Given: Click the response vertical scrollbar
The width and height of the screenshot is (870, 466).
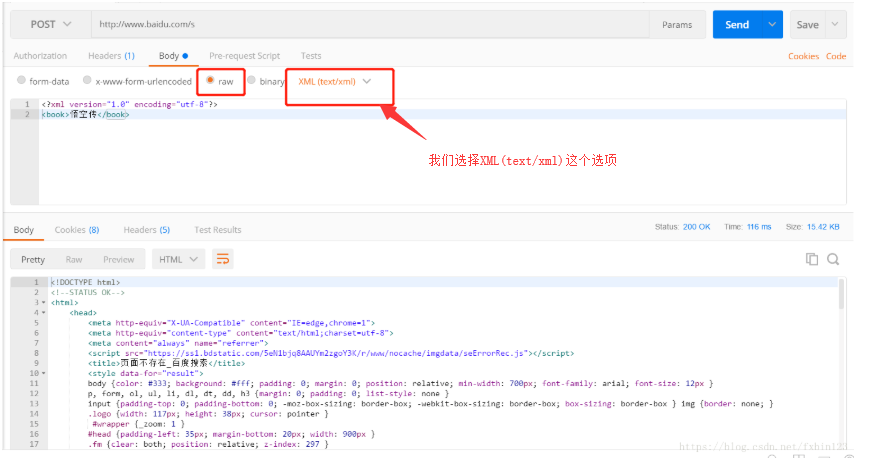Looking at the screenshot, I should coord(842,293).
